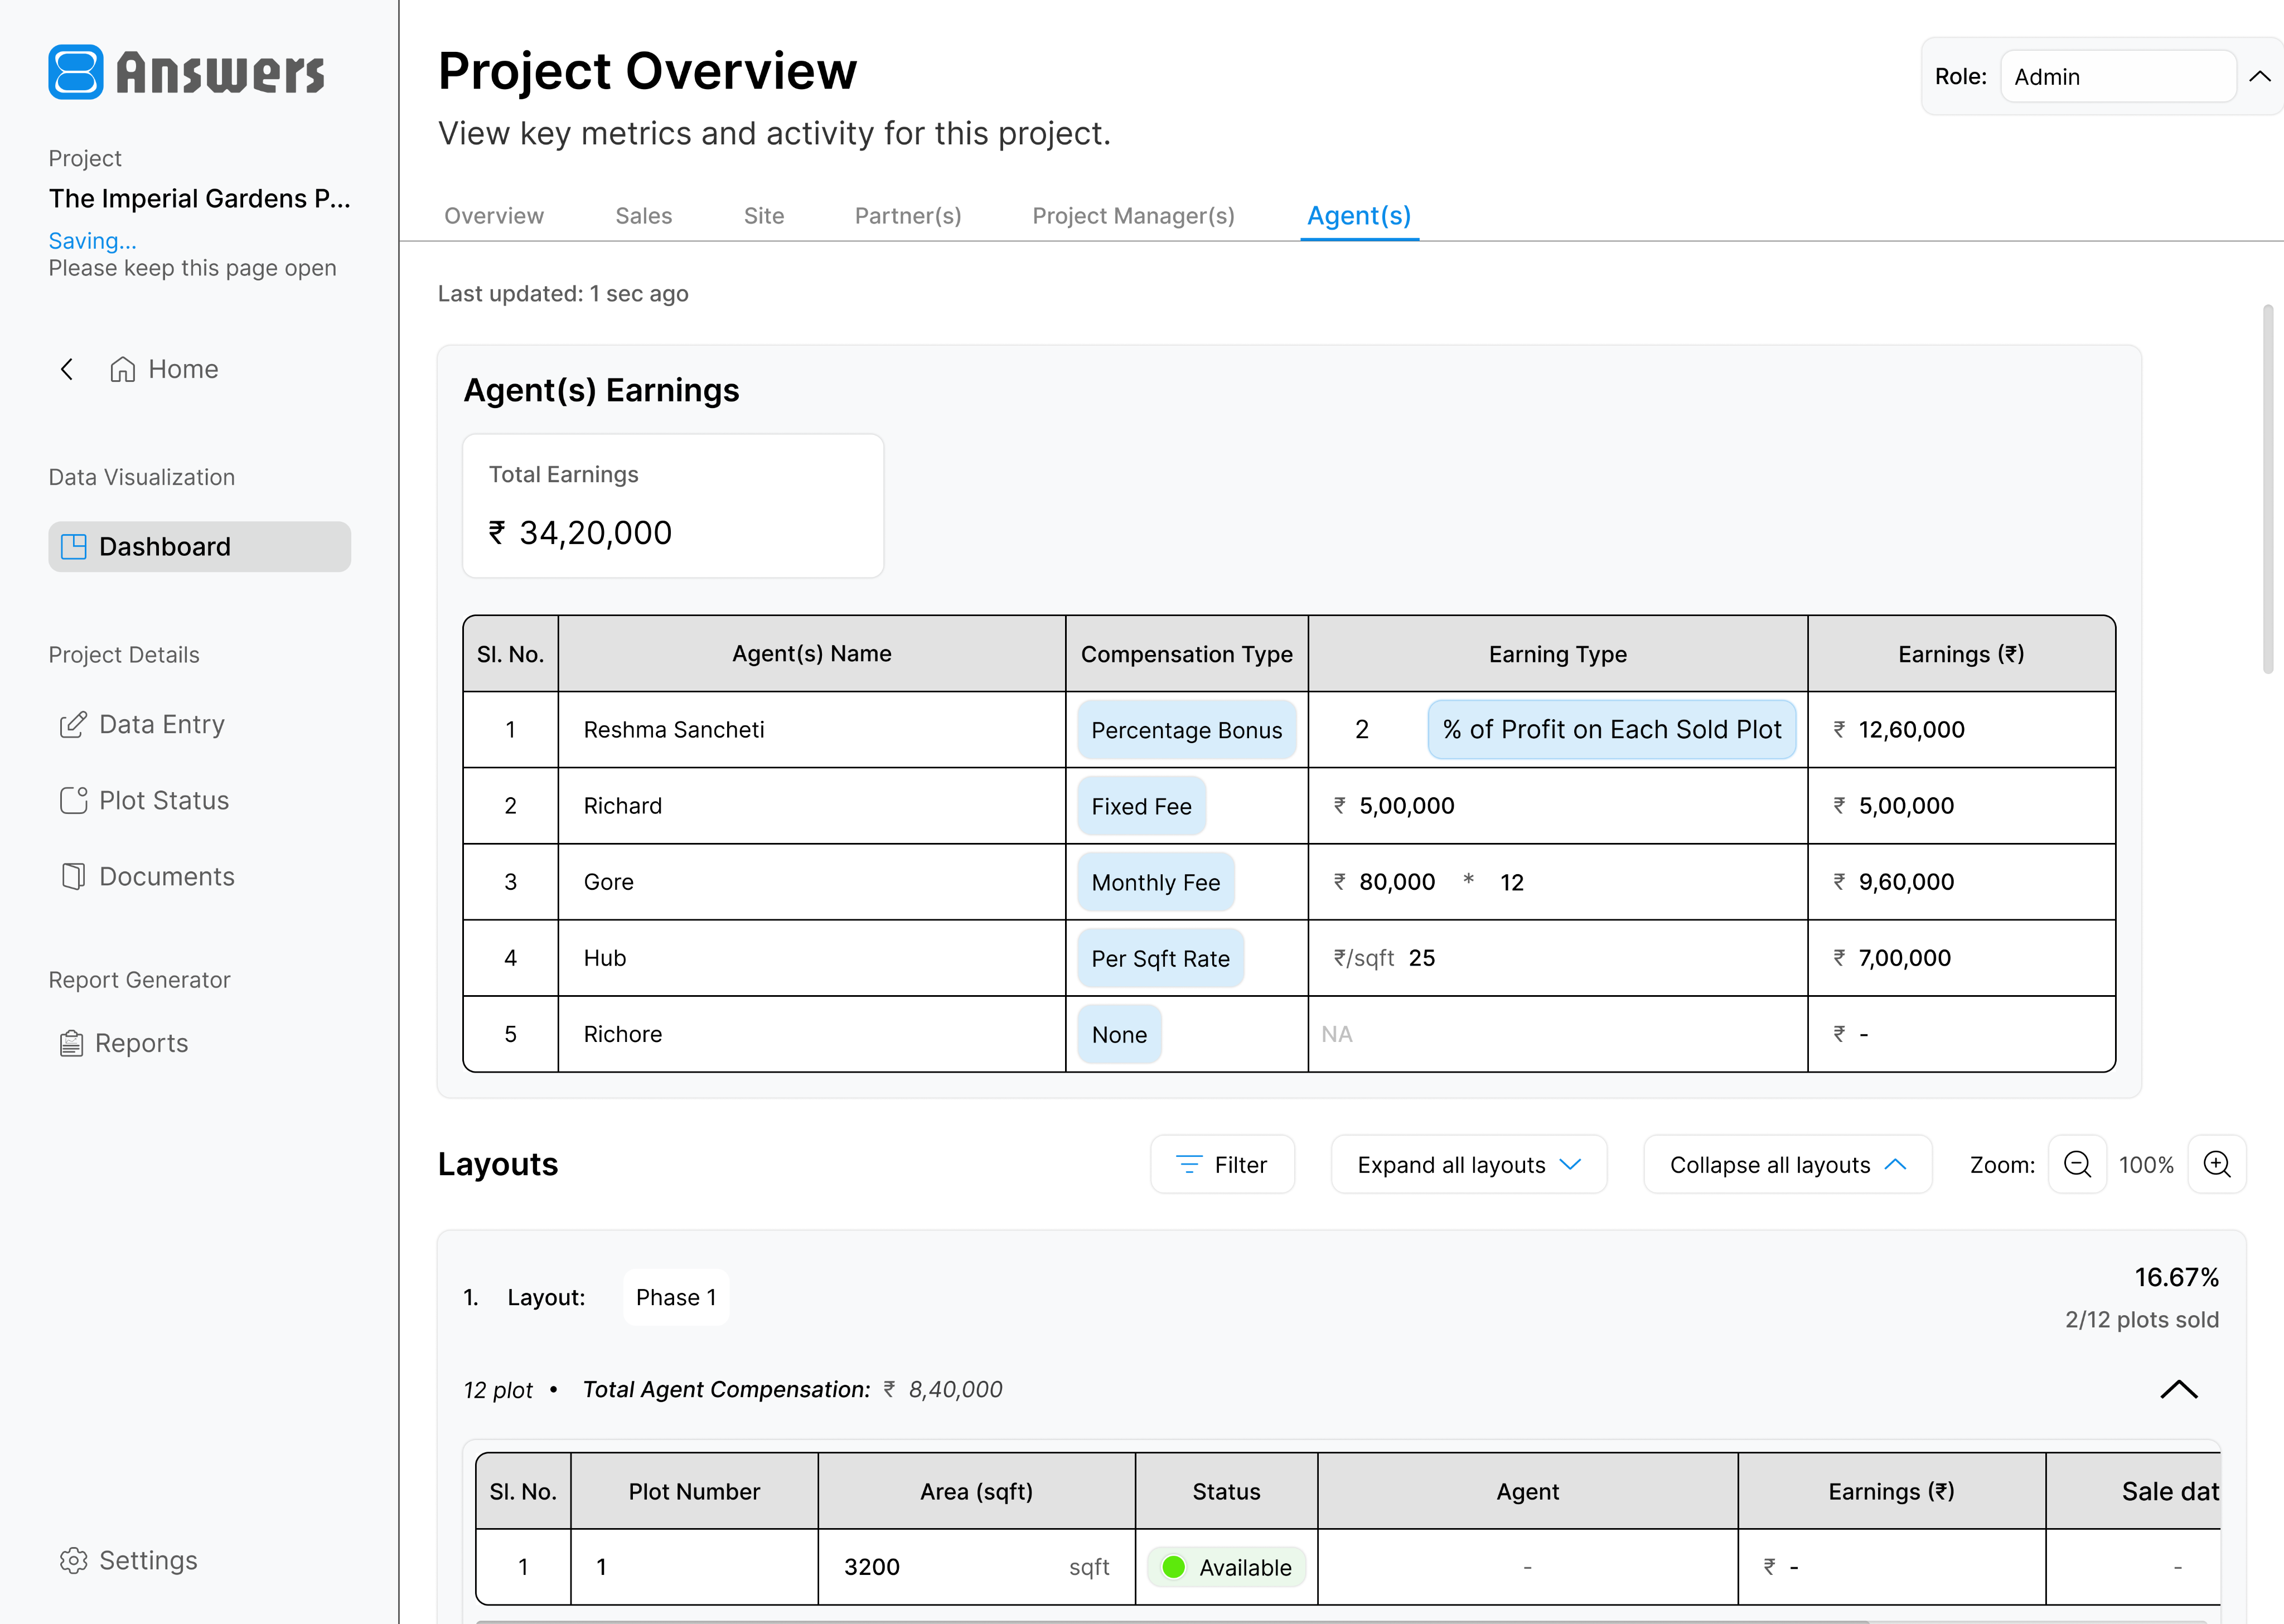This screenshot has height=1624, width=2284.
Task: Collapse the Phase 1 layout section
Action: tap(2179, 1389)
